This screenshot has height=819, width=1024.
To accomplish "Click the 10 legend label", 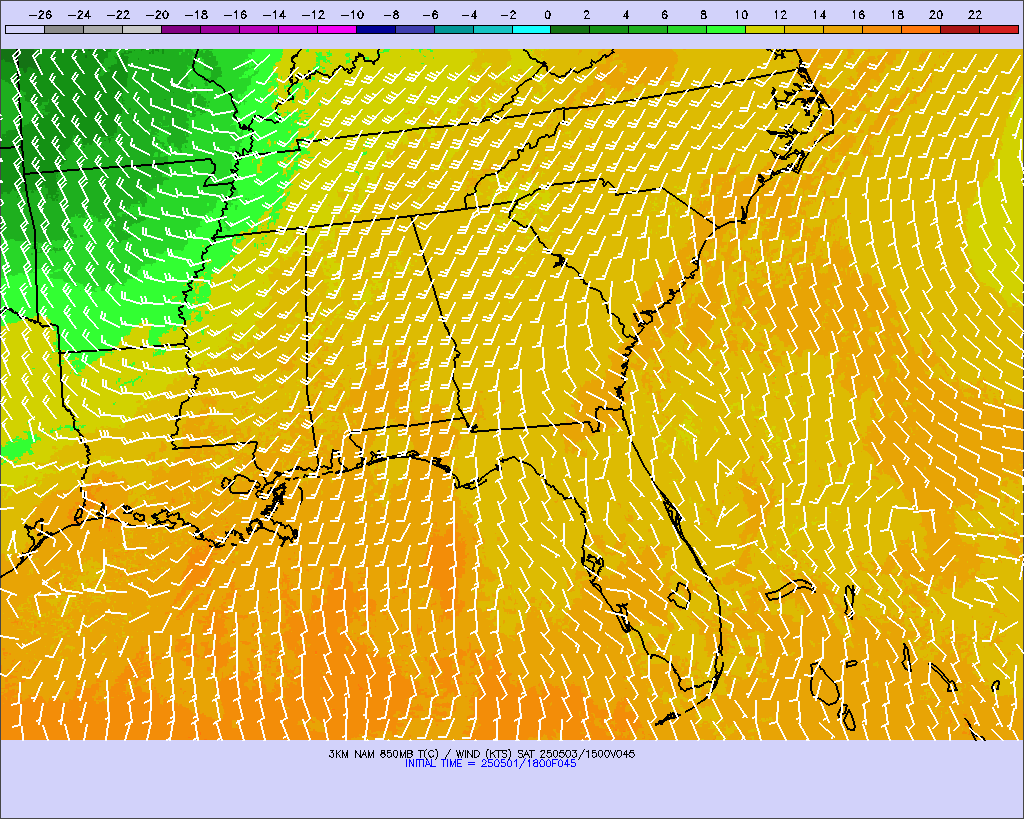I will click(741, 15).
